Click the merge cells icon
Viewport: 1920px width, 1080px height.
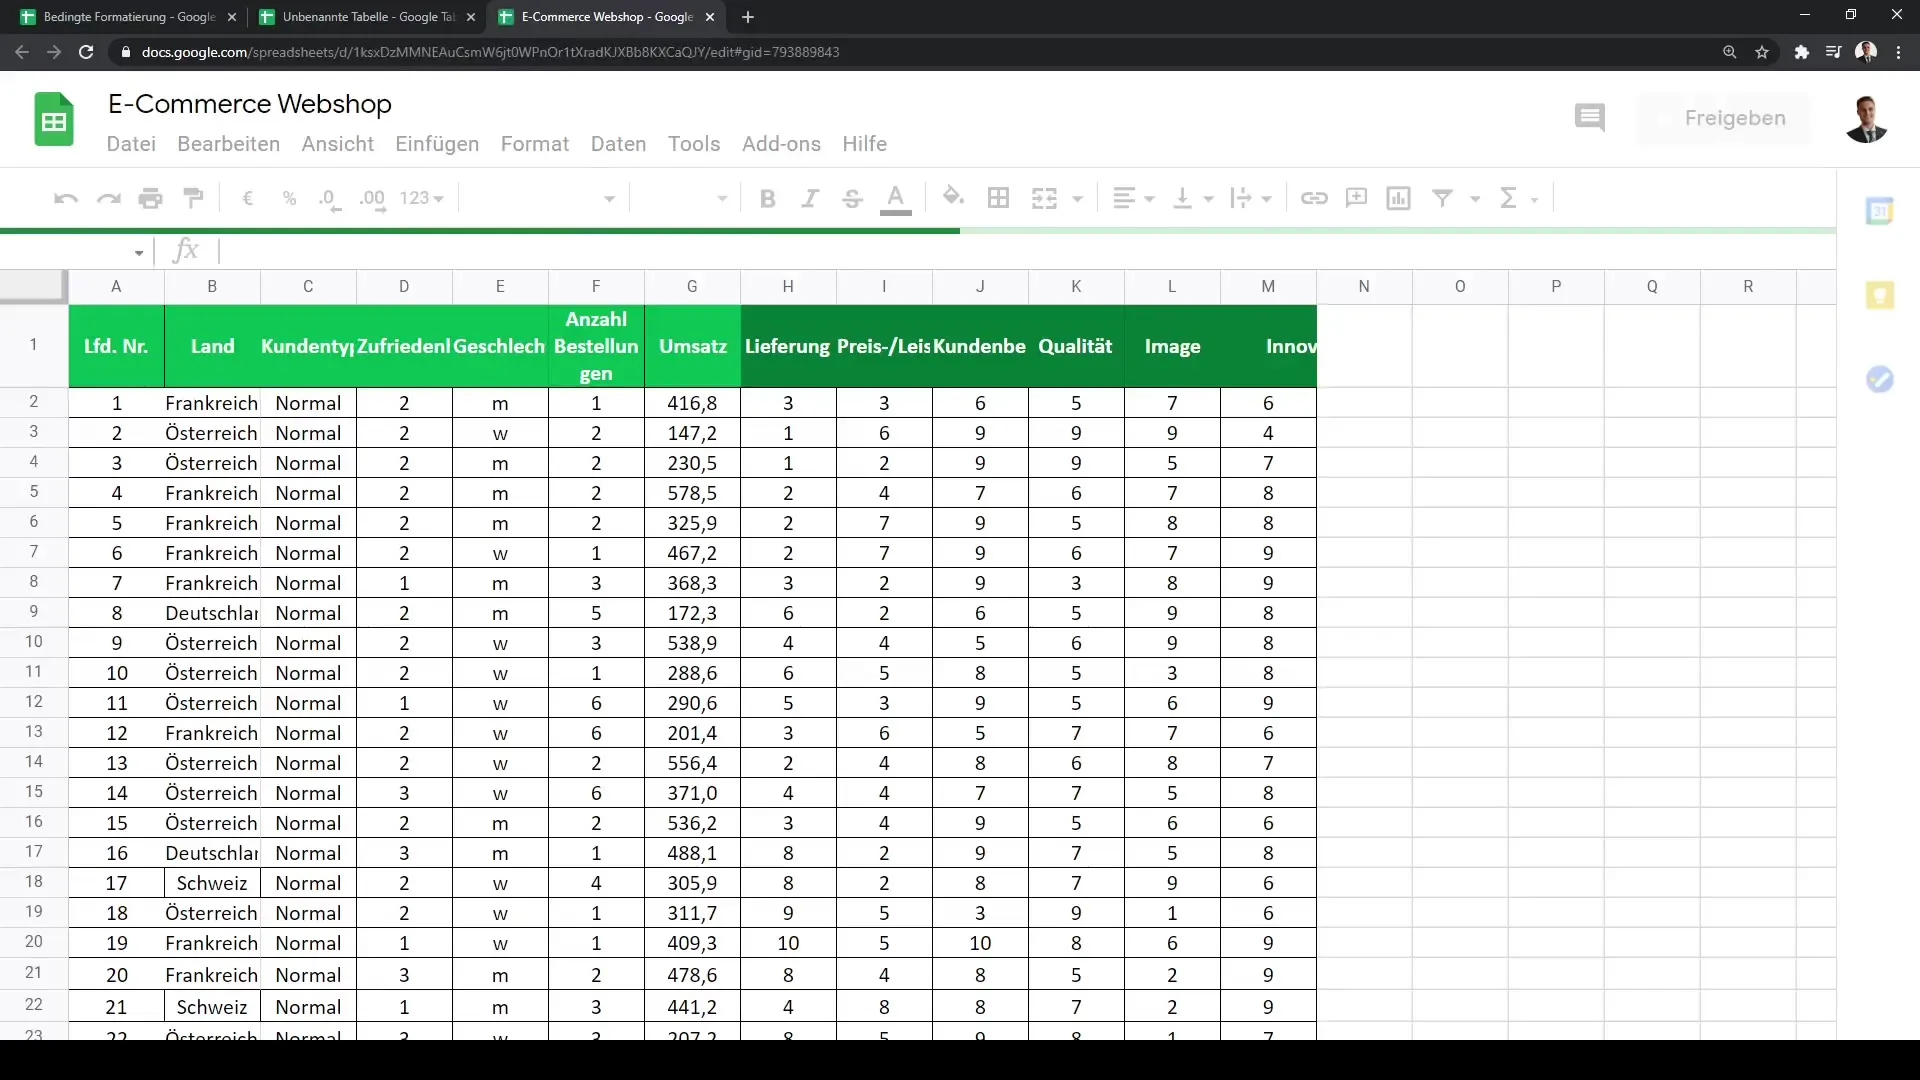[x=1044, y=198]
